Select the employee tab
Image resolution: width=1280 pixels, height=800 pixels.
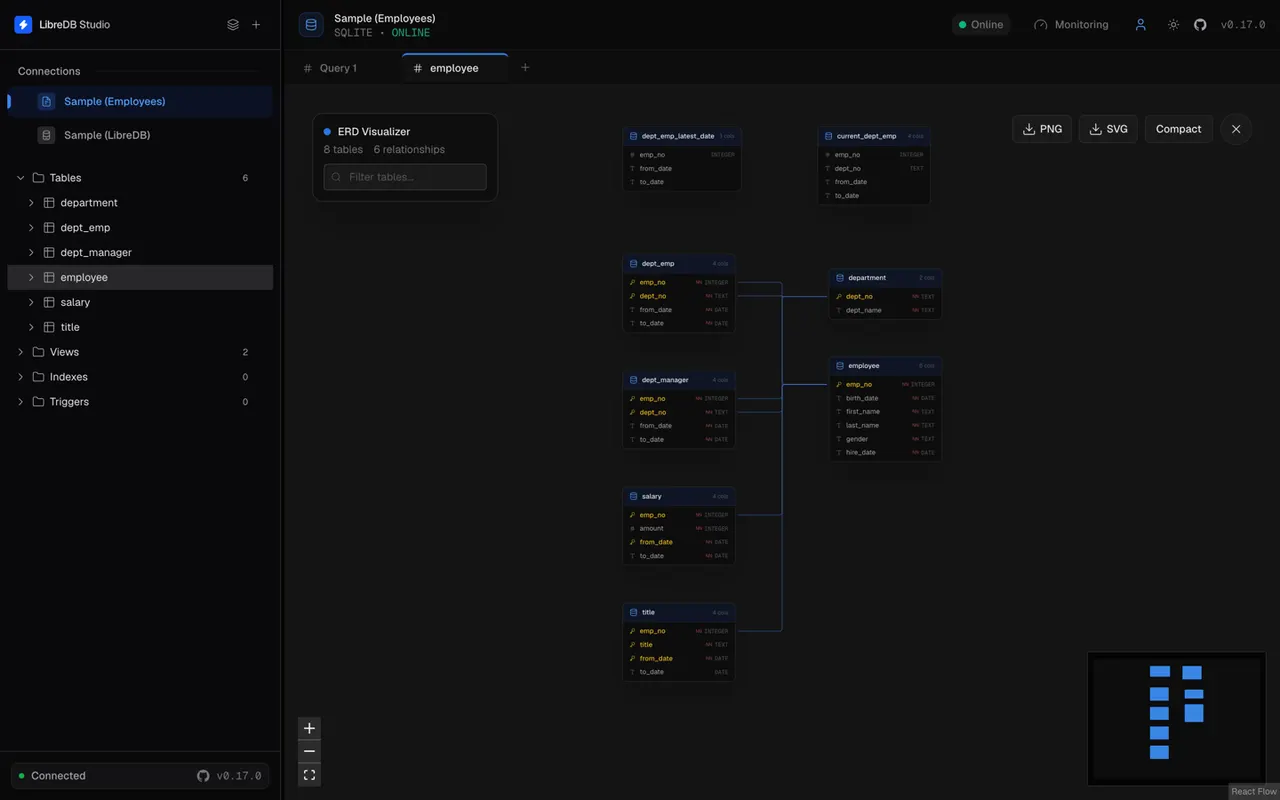pyautogui.click(x=455, y=68)
